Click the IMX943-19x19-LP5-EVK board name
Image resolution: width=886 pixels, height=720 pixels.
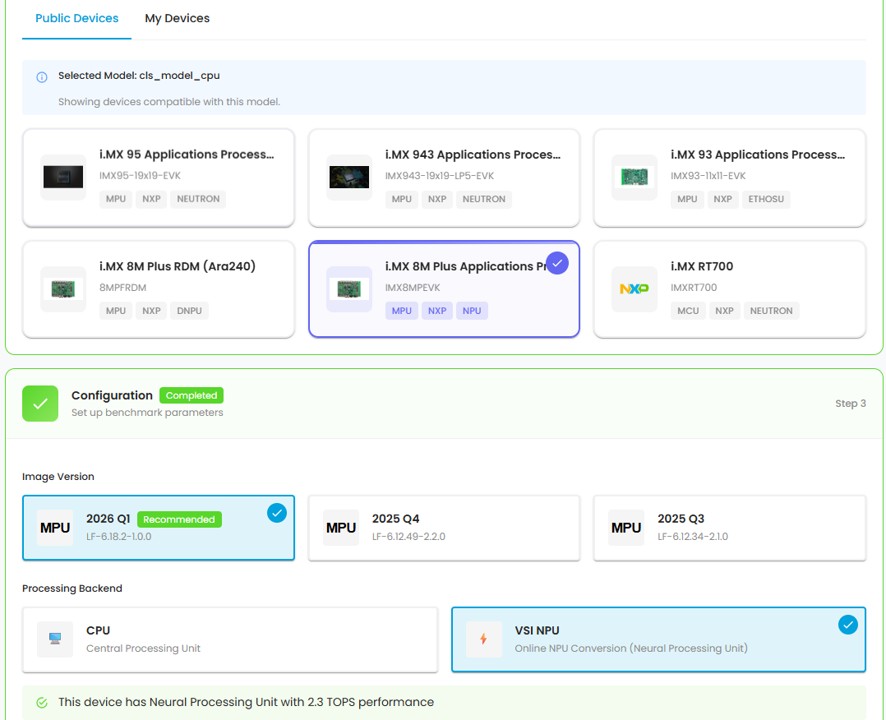(440, 176)
